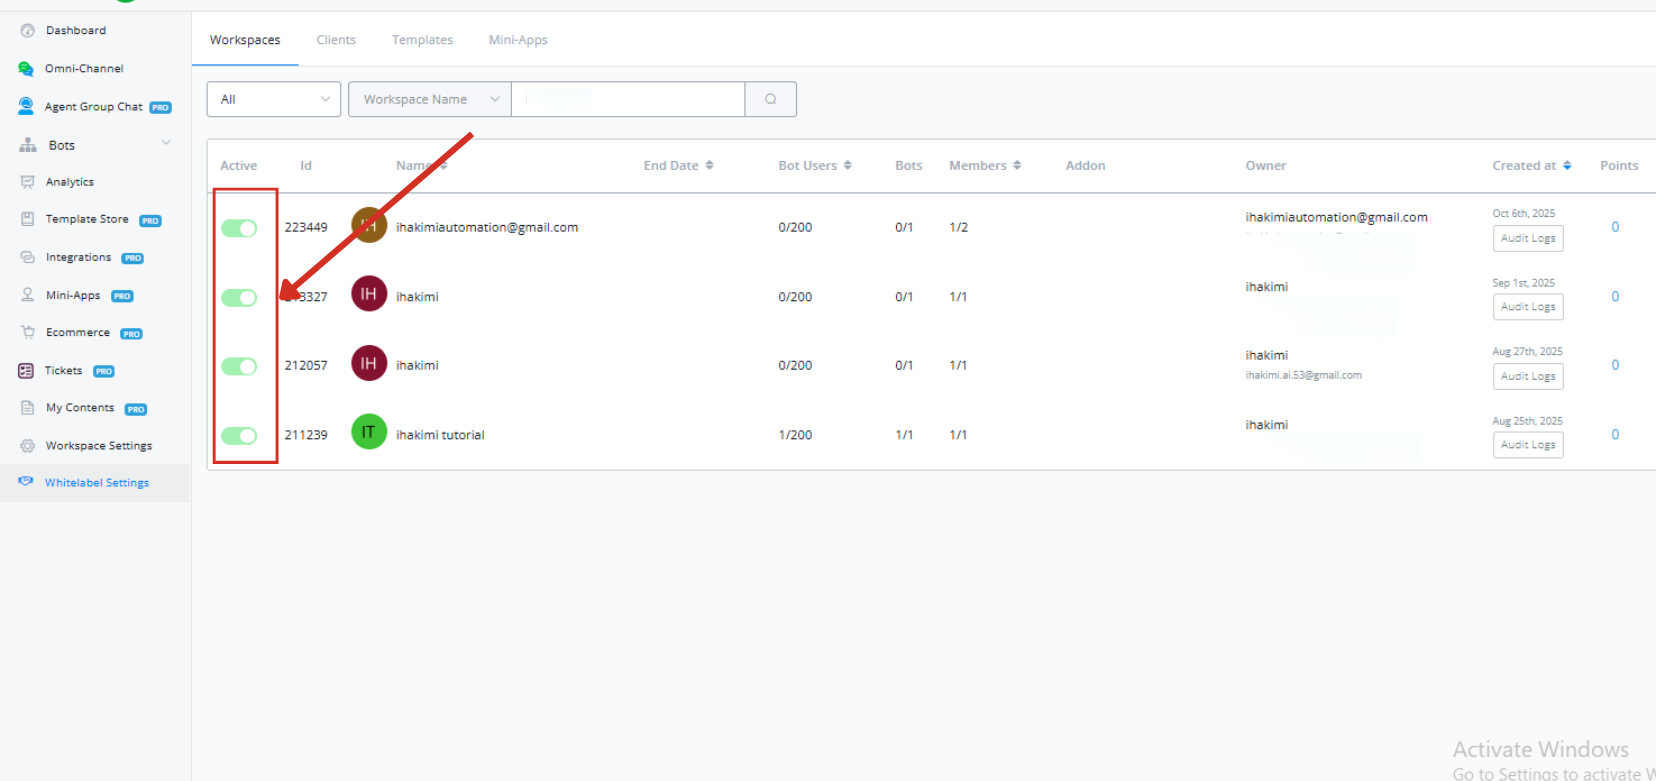This screenshot has width=1656, height=781.
Task: Open Audit Logs for Oct 6th workspace
Action: 1527,238
